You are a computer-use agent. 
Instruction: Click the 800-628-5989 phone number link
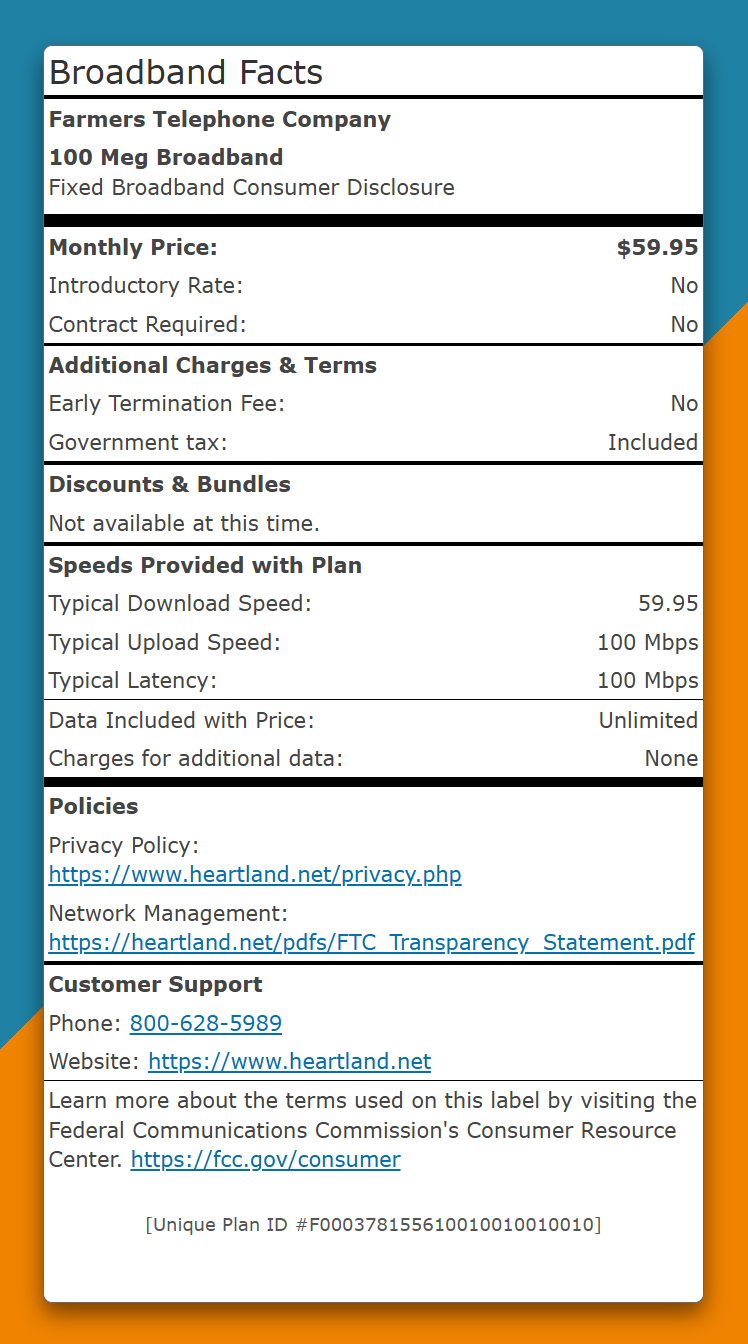coord(206,1023)
